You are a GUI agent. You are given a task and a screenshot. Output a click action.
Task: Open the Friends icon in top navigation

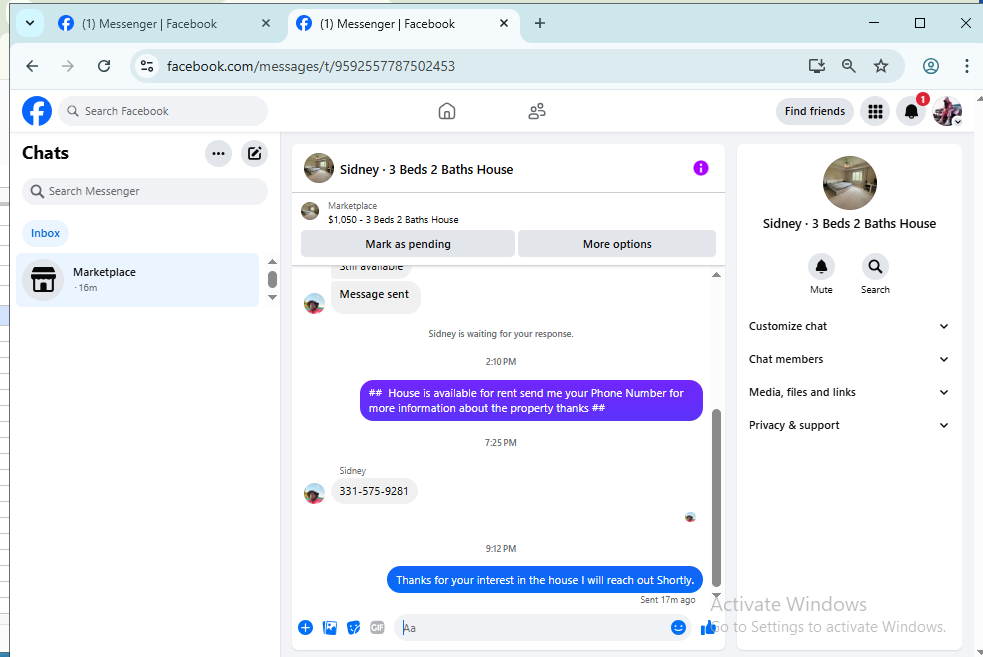click(x=537, y=111)
